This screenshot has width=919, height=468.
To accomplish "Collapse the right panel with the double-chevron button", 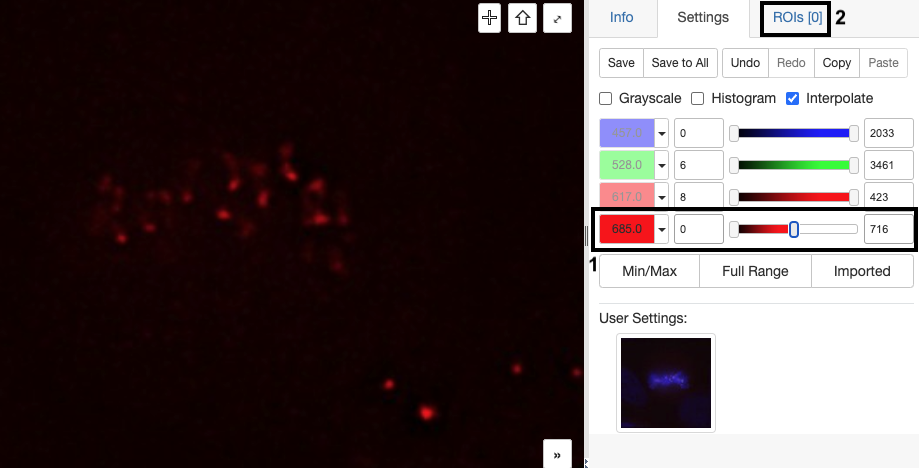I will [557, 455].
